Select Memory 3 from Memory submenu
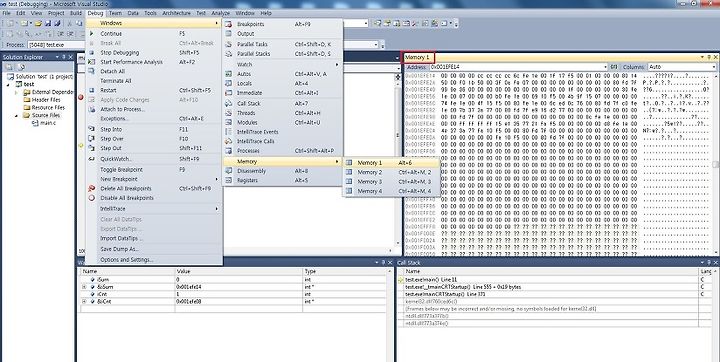This screenshot has width=720, height=362. click(x=392, y=181)
